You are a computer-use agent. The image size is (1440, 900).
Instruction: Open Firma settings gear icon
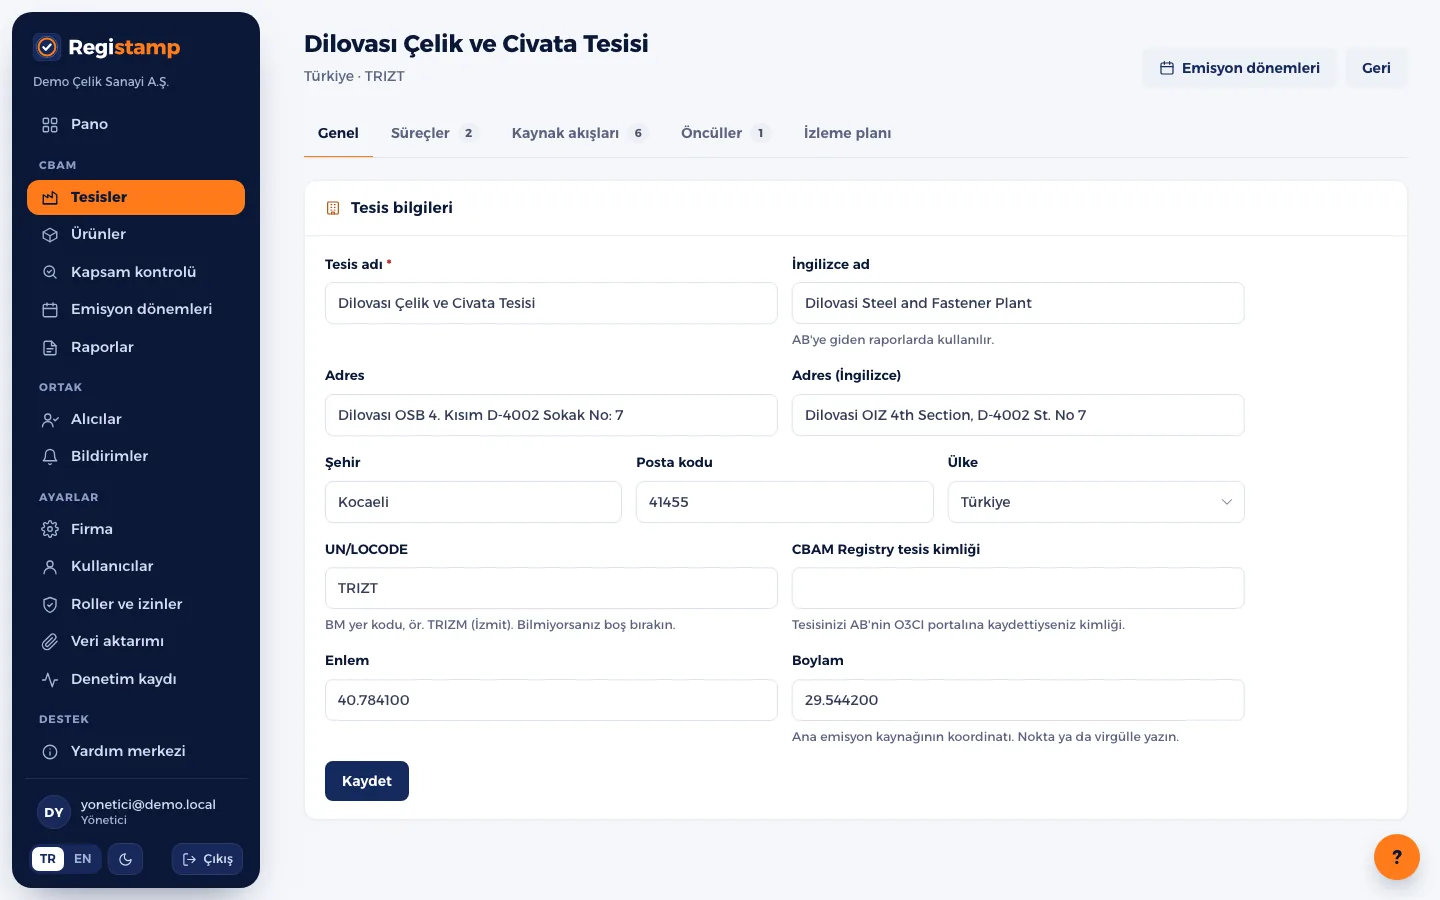coord(50,529)
